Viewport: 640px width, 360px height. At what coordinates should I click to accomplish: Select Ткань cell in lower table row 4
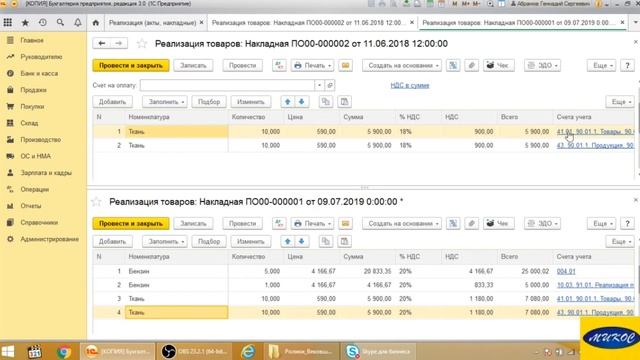[176, 312]
